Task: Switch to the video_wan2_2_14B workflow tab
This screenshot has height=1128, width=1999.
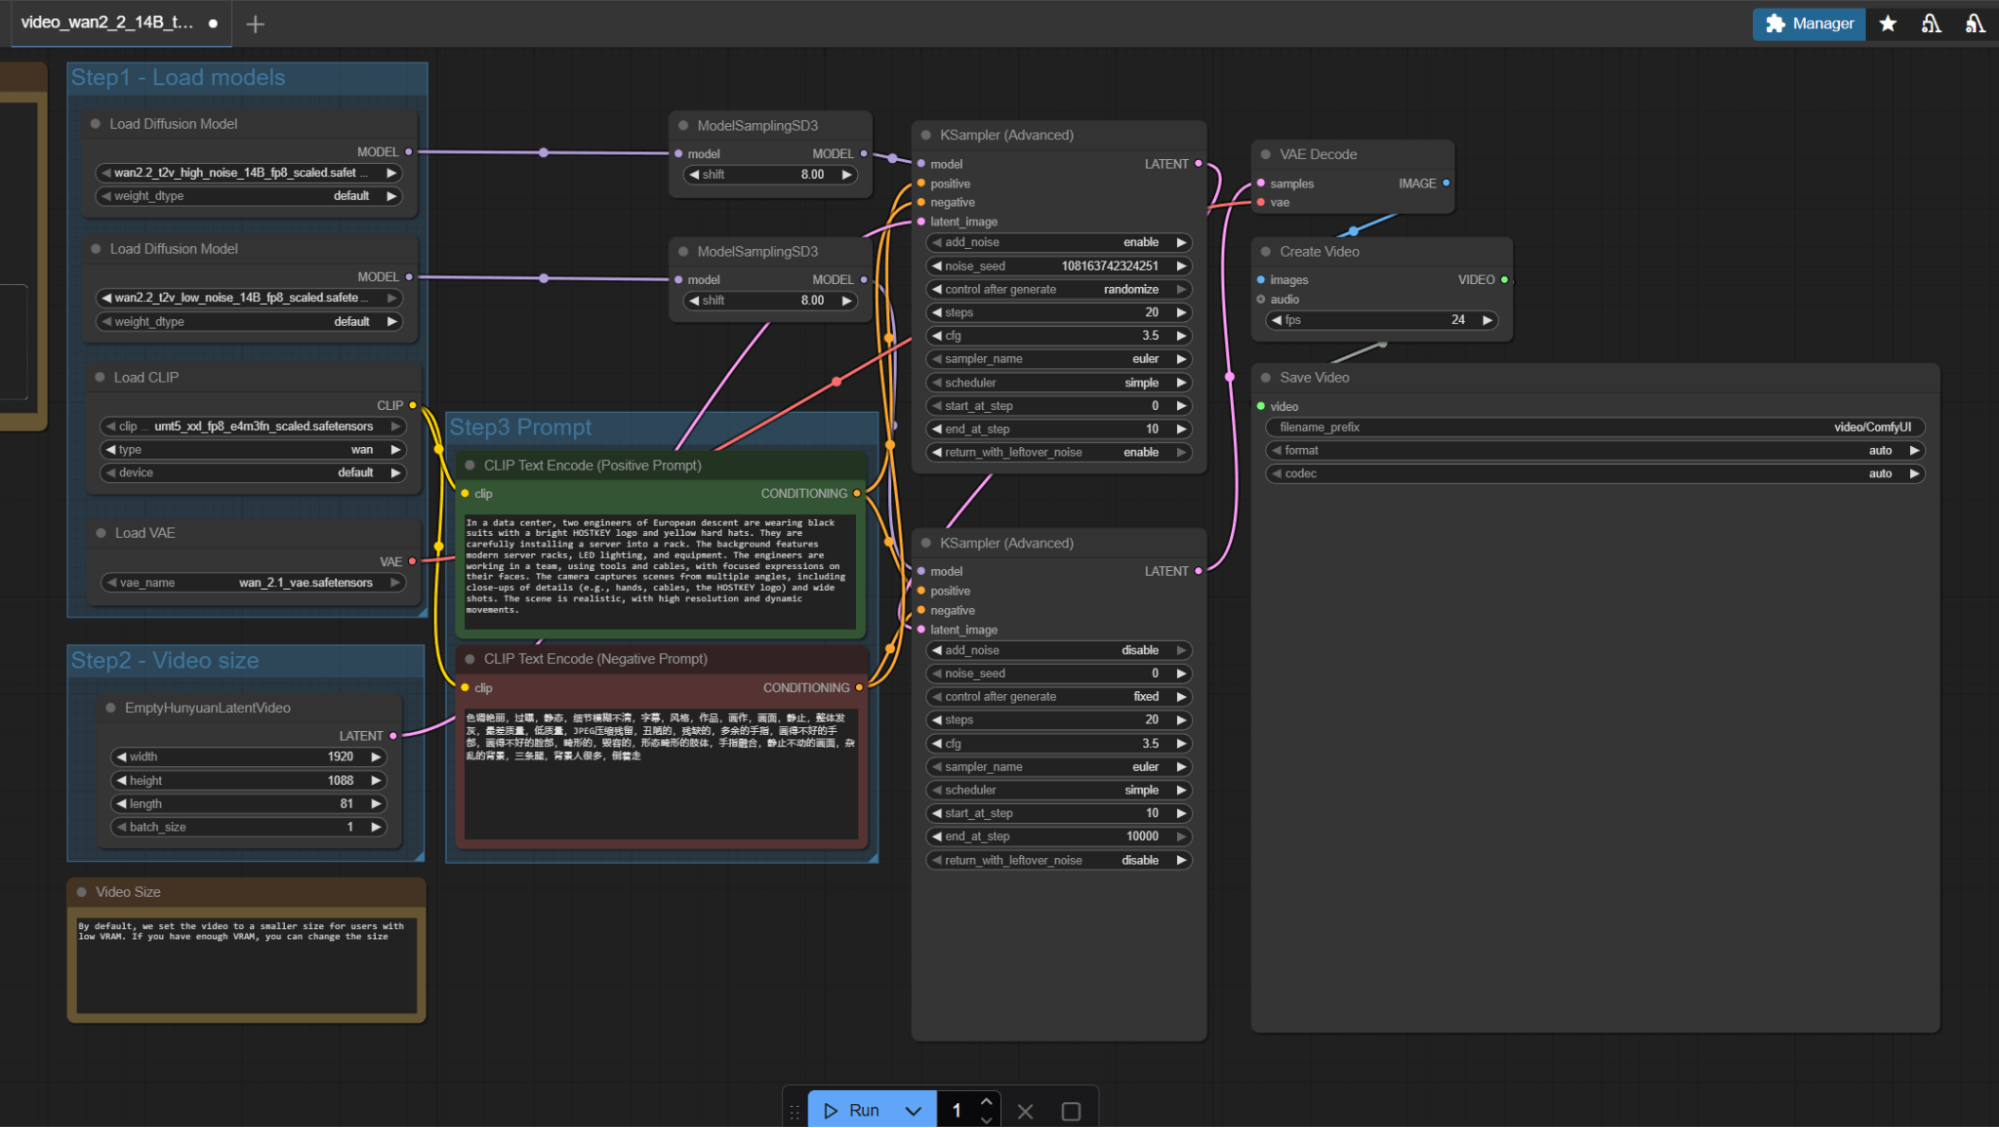Action: (107, 22)
